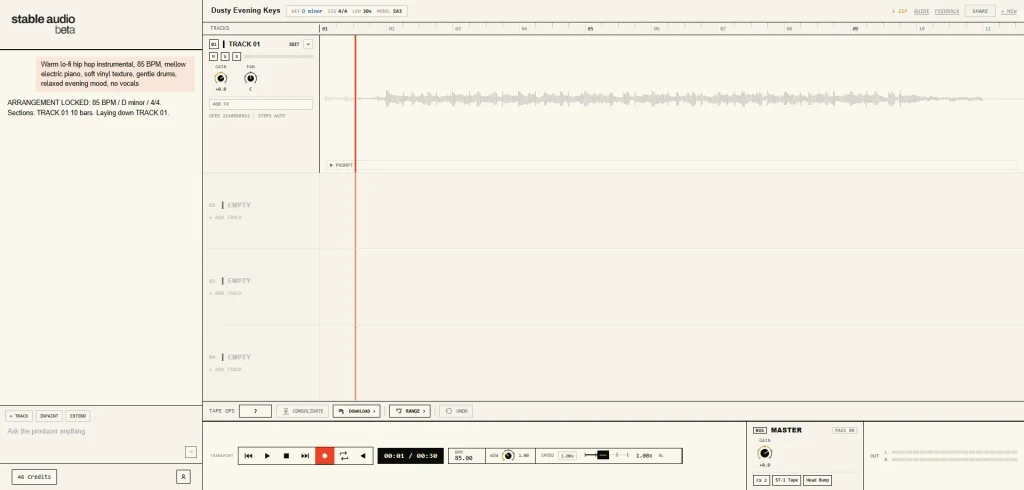Stop playback with the square button
Viewport: 1024px width, 490px height.
pyautogui.click(x=286, y=456)
